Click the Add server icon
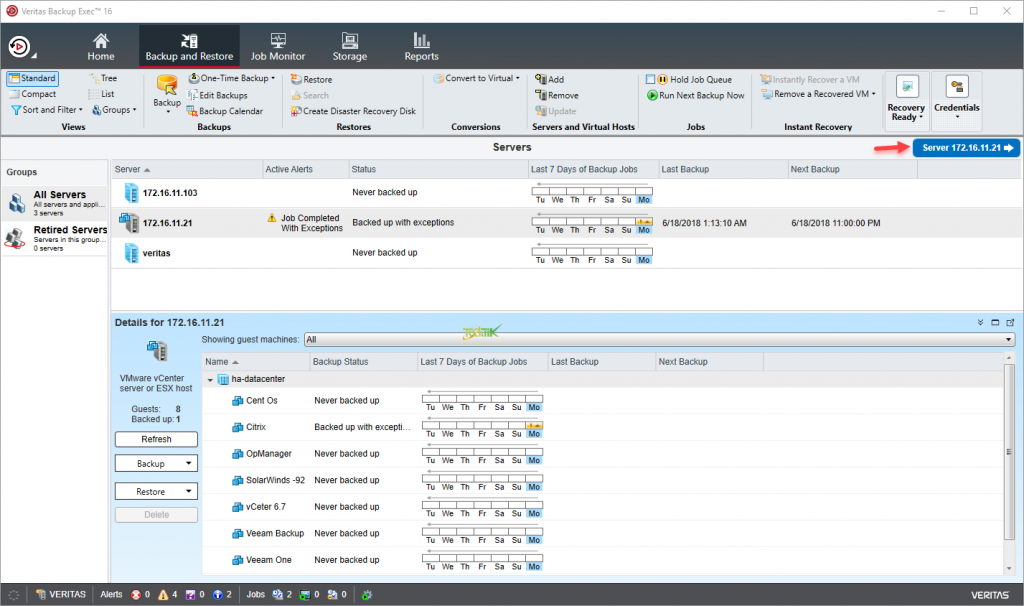This screenshot has height=606, width=1024. [545, 78]
